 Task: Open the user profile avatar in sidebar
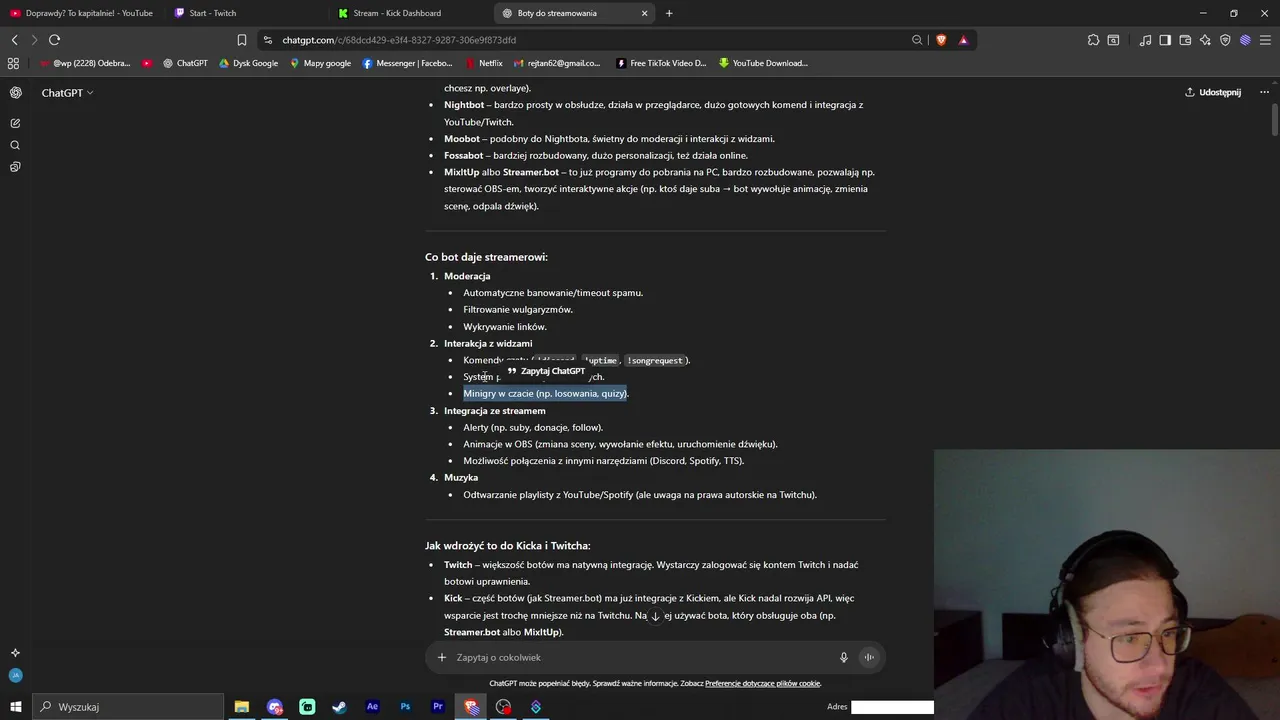click(x=15, y=675)
